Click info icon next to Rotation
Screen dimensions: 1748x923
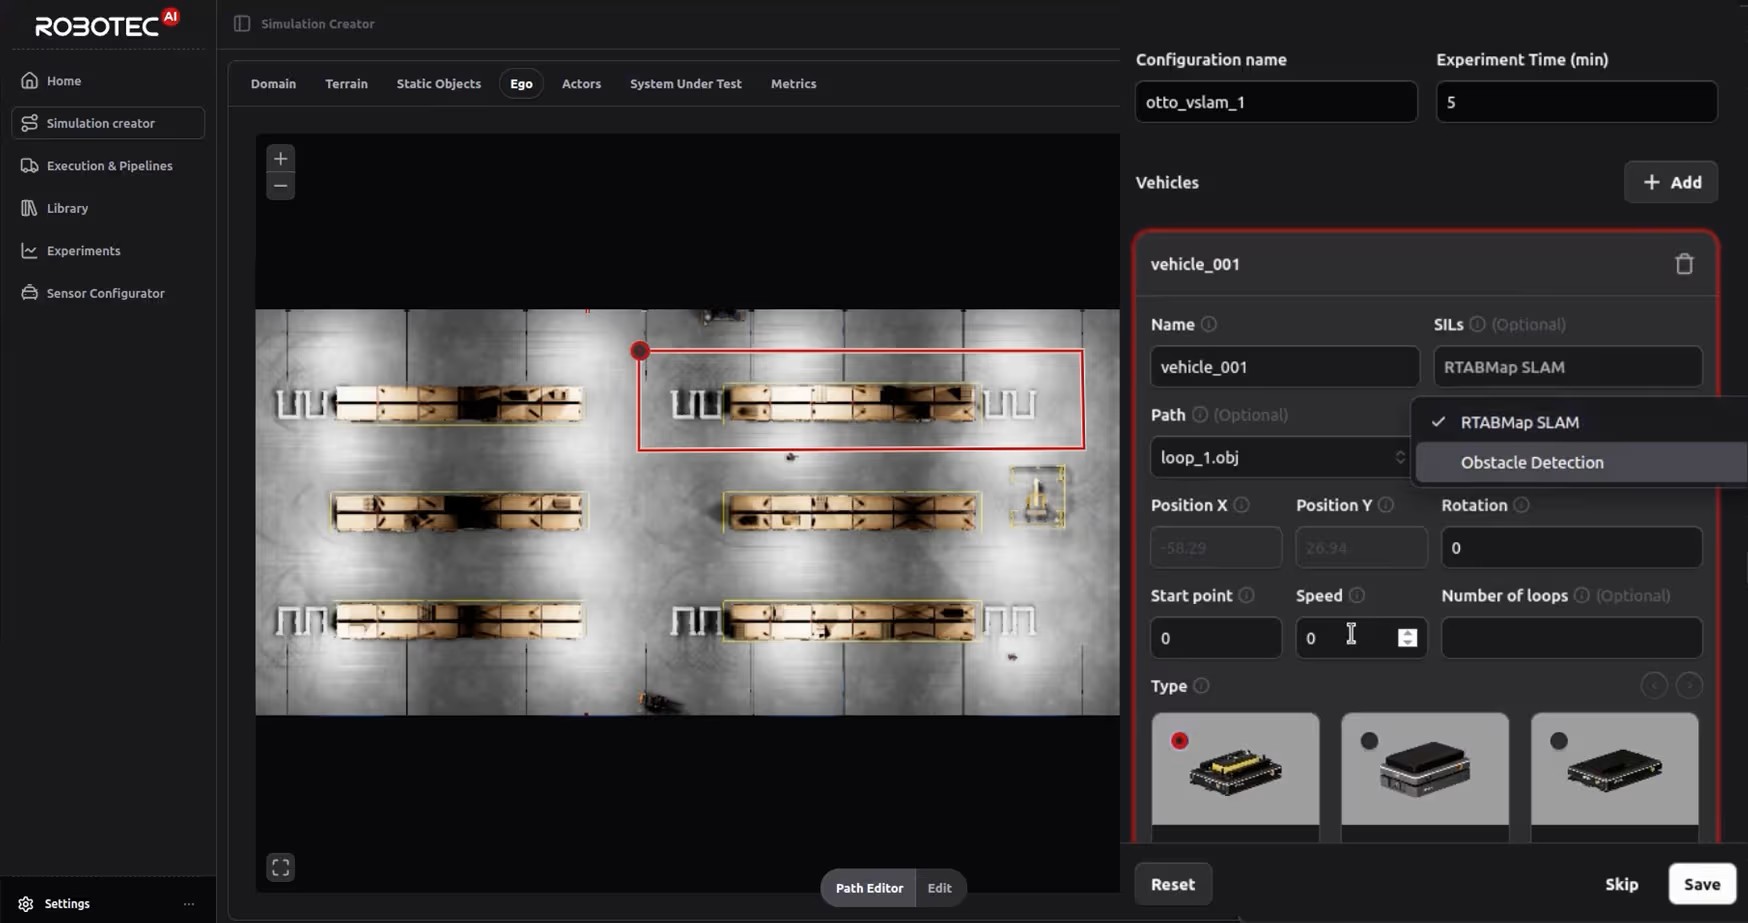click(x=1521, y=505)
